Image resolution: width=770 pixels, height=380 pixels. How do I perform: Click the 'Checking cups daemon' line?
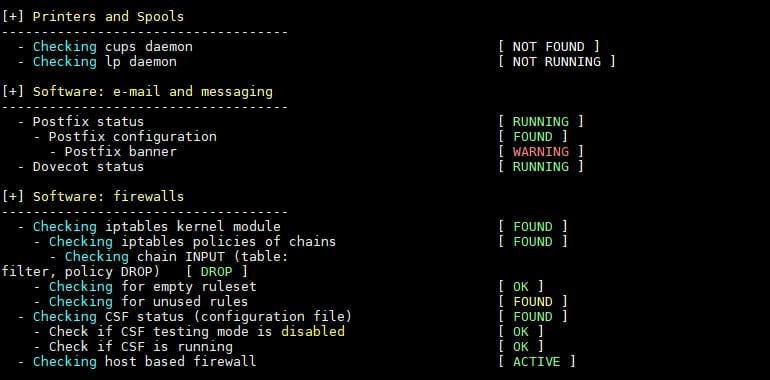pyautogui.click(x=113, y=47)
